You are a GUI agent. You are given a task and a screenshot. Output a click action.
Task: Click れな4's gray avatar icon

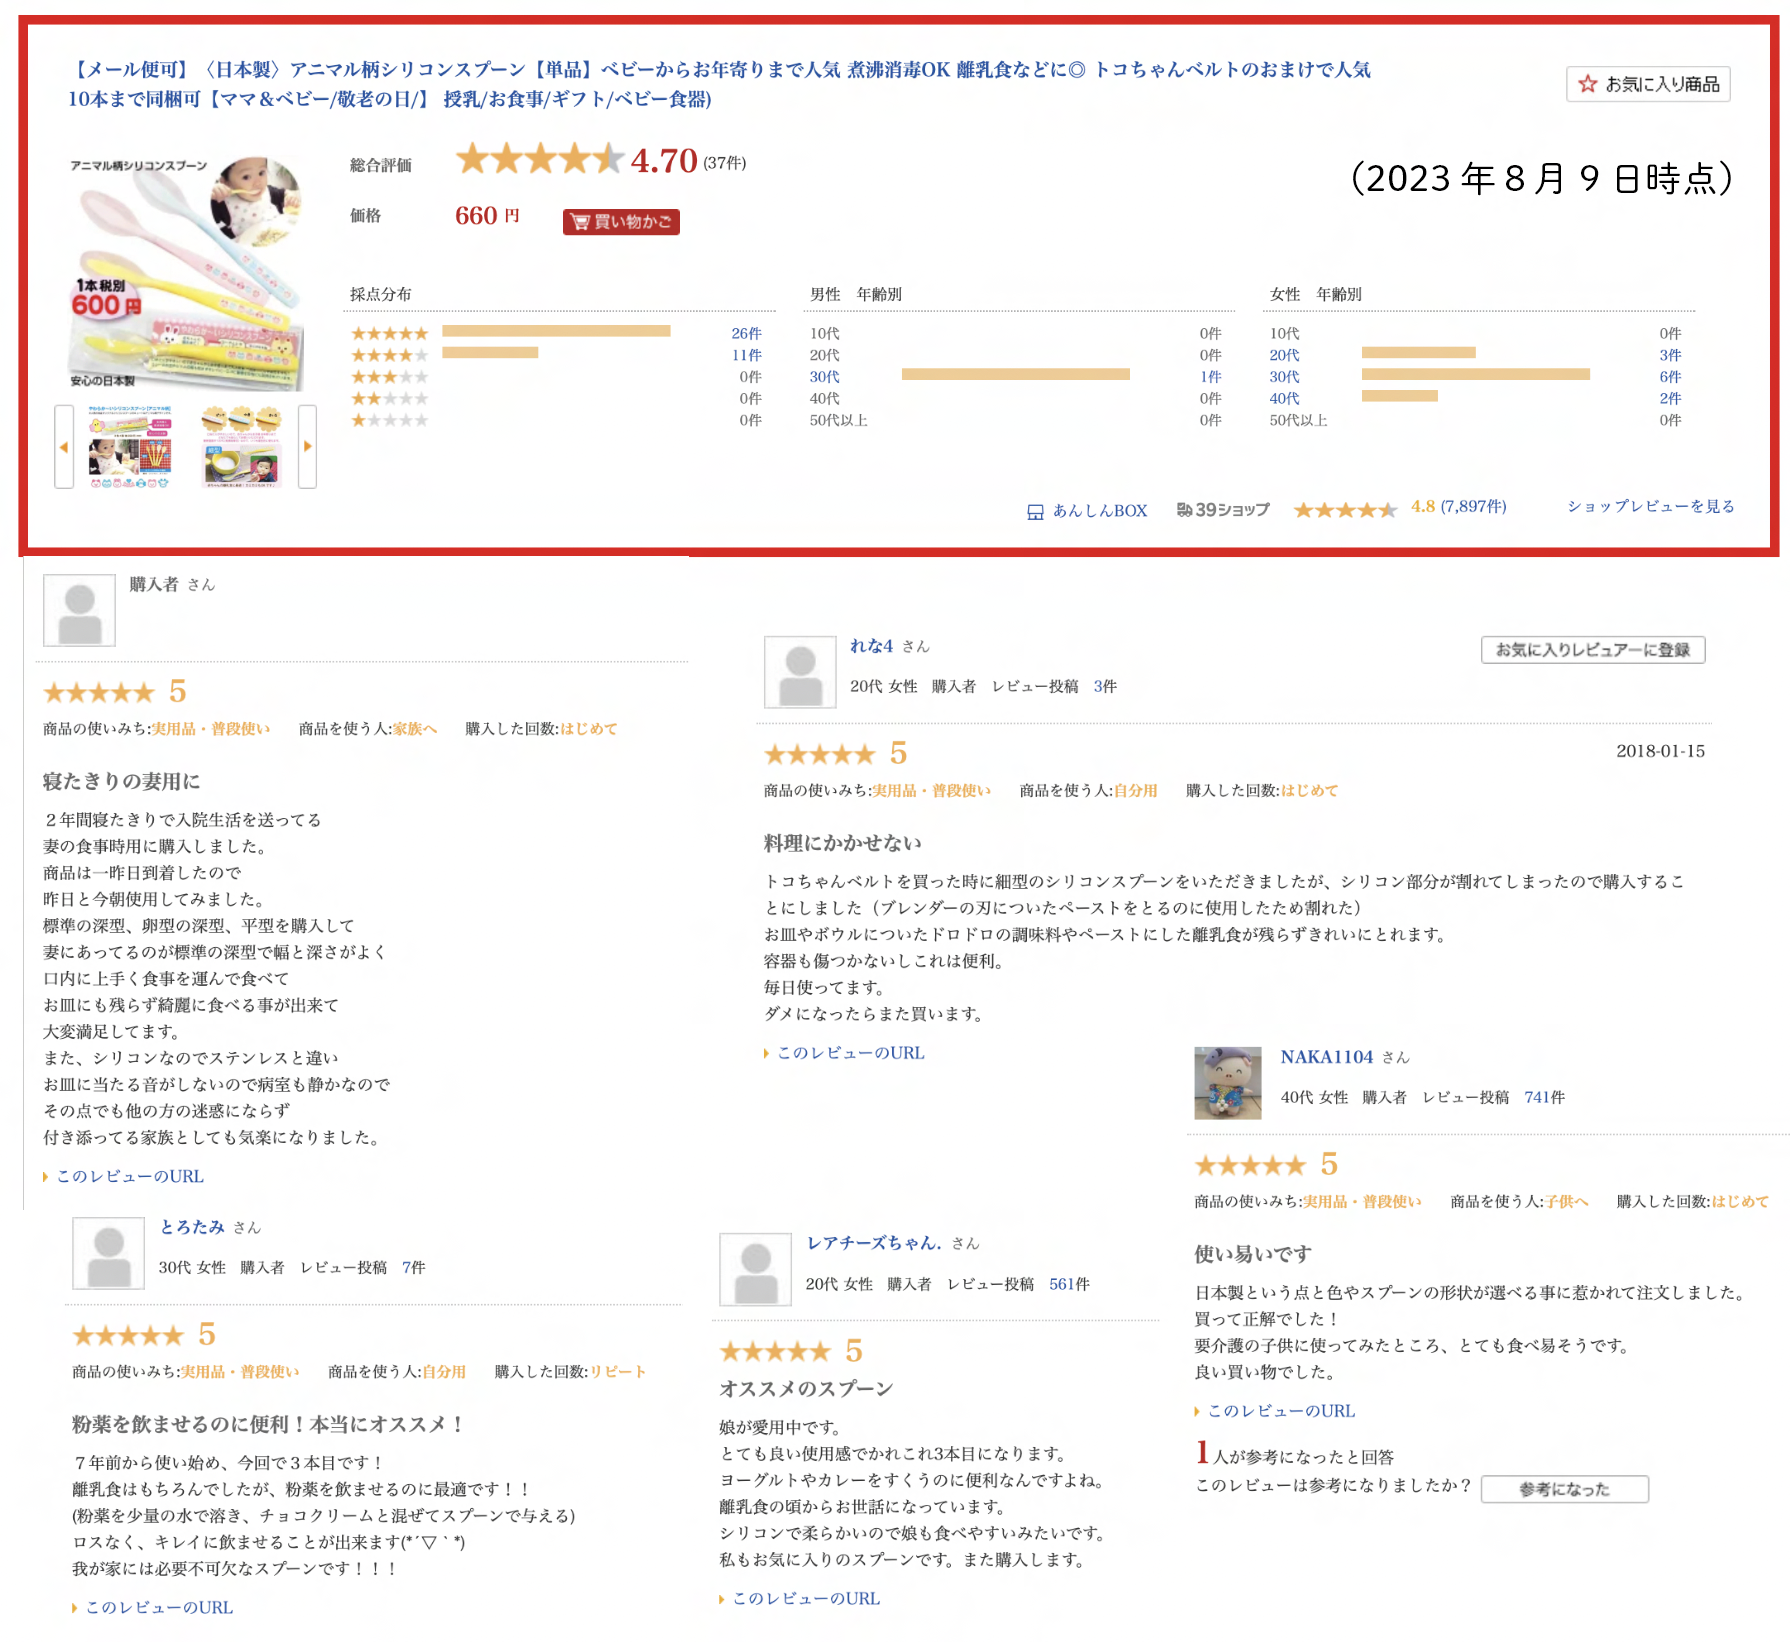(800, 672)
